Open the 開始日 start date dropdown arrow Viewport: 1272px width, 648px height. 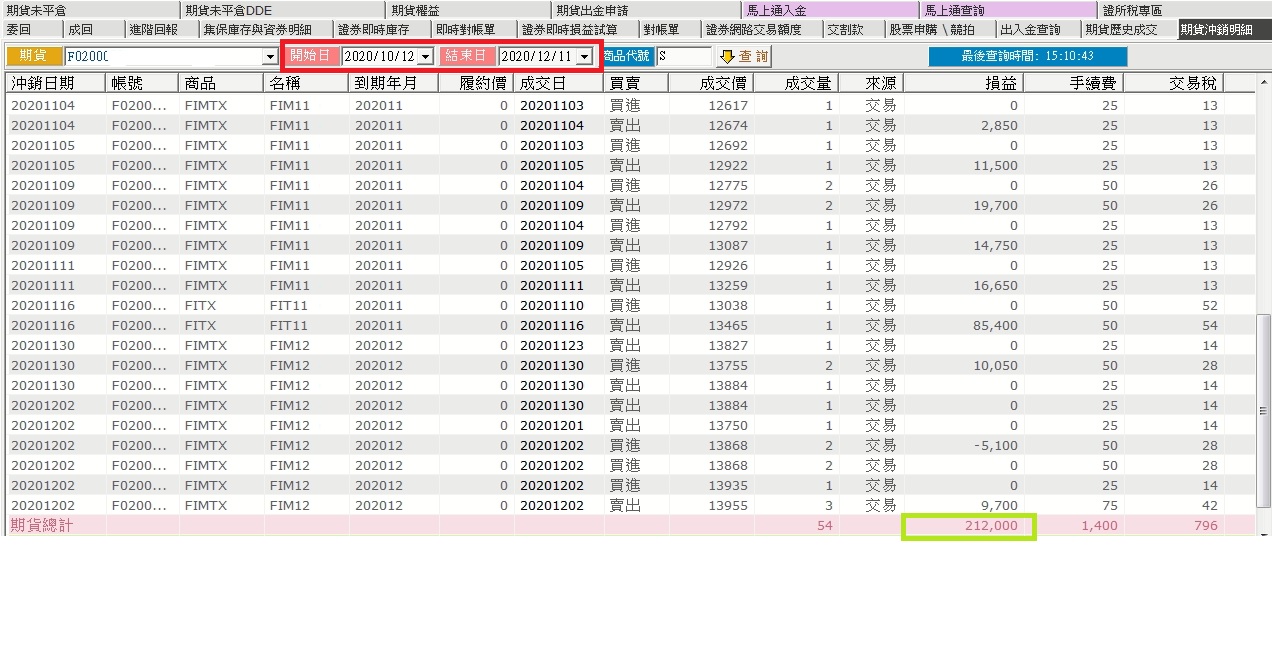click(x=425, y=57)
